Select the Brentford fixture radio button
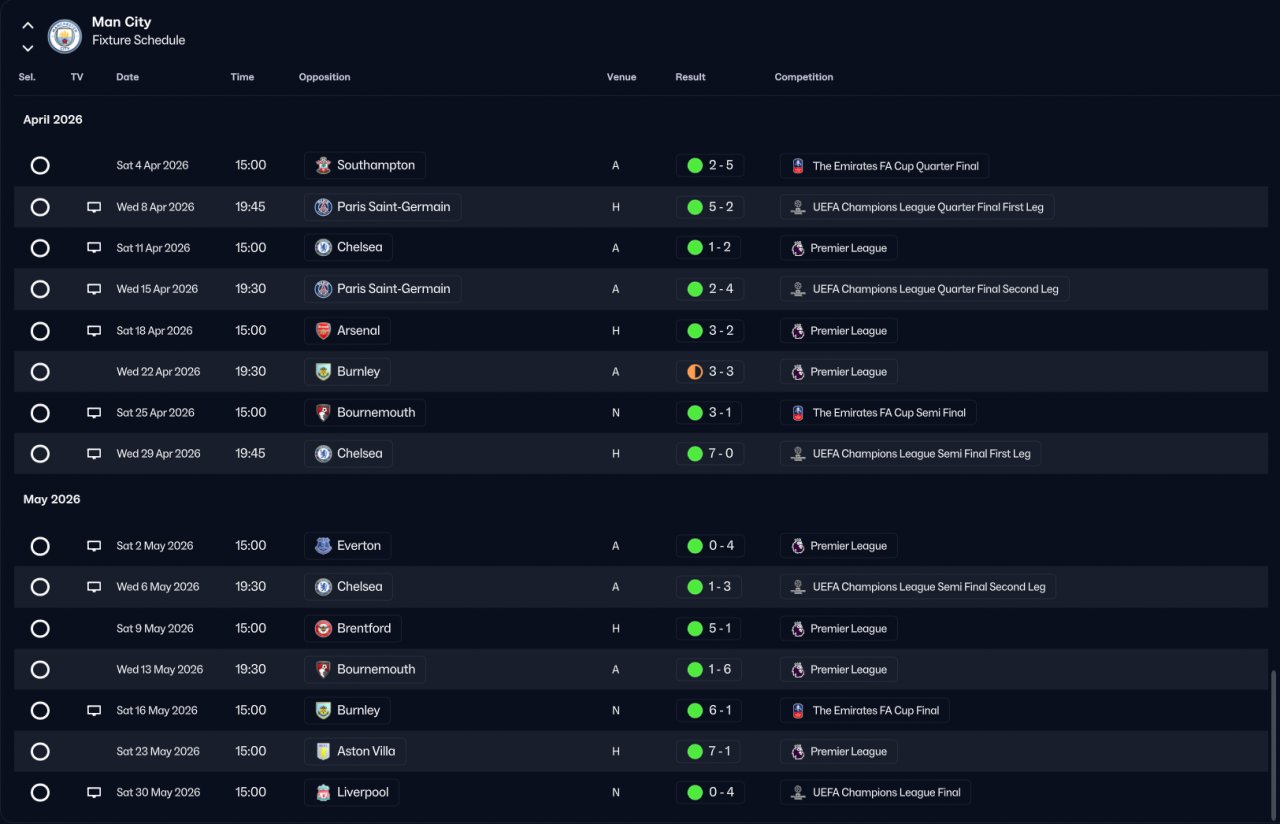 (40, 629)
